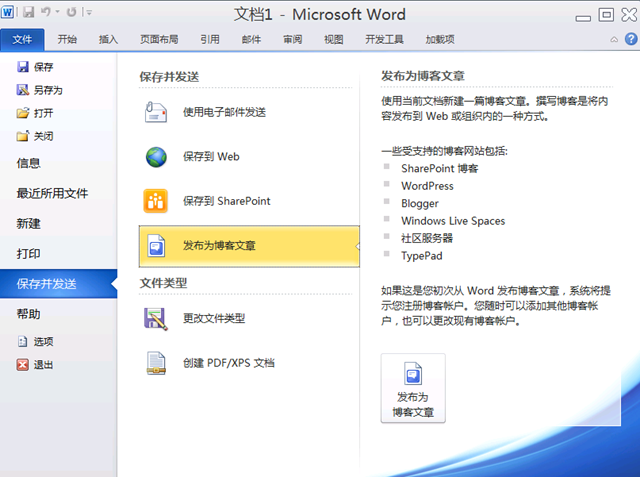Select the highlighted 保存并发送 section

[58, 284]
